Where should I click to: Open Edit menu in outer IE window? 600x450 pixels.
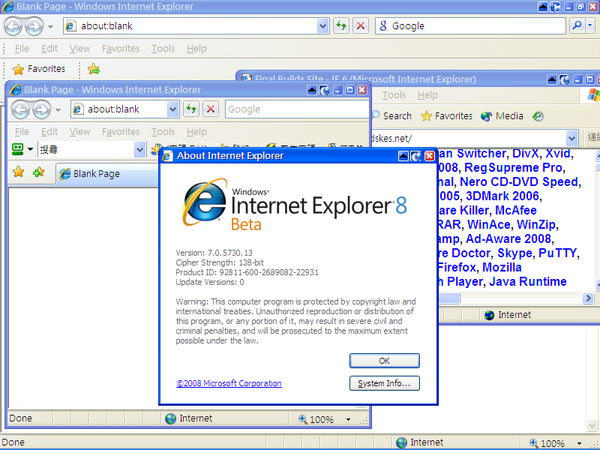pyautogui.click(x=49, y=49)
